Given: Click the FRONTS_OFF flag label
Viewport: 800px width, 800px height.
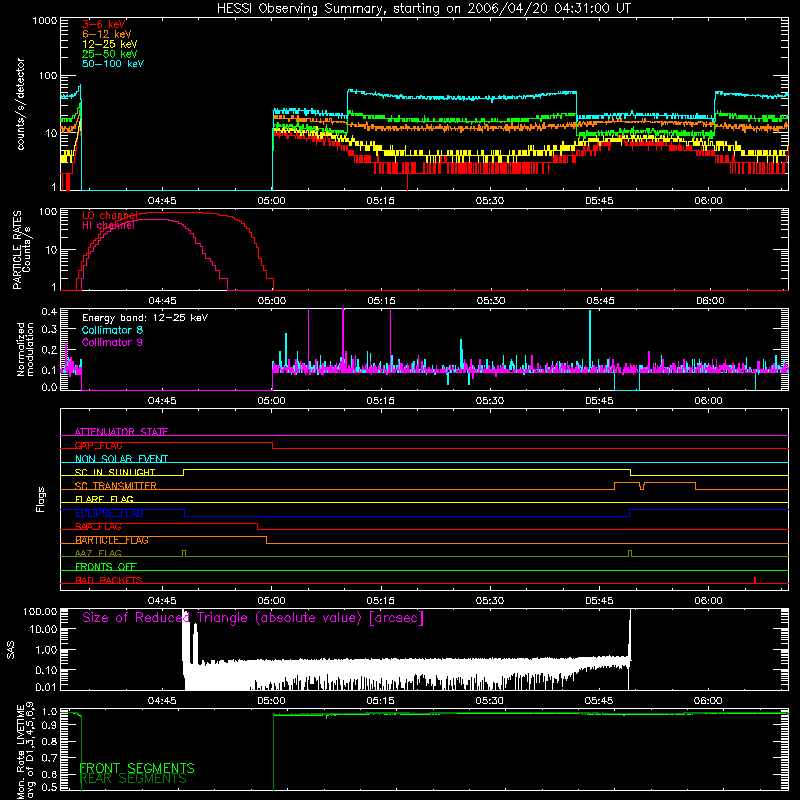Looking at the screenshot, I should click(106, 566).
